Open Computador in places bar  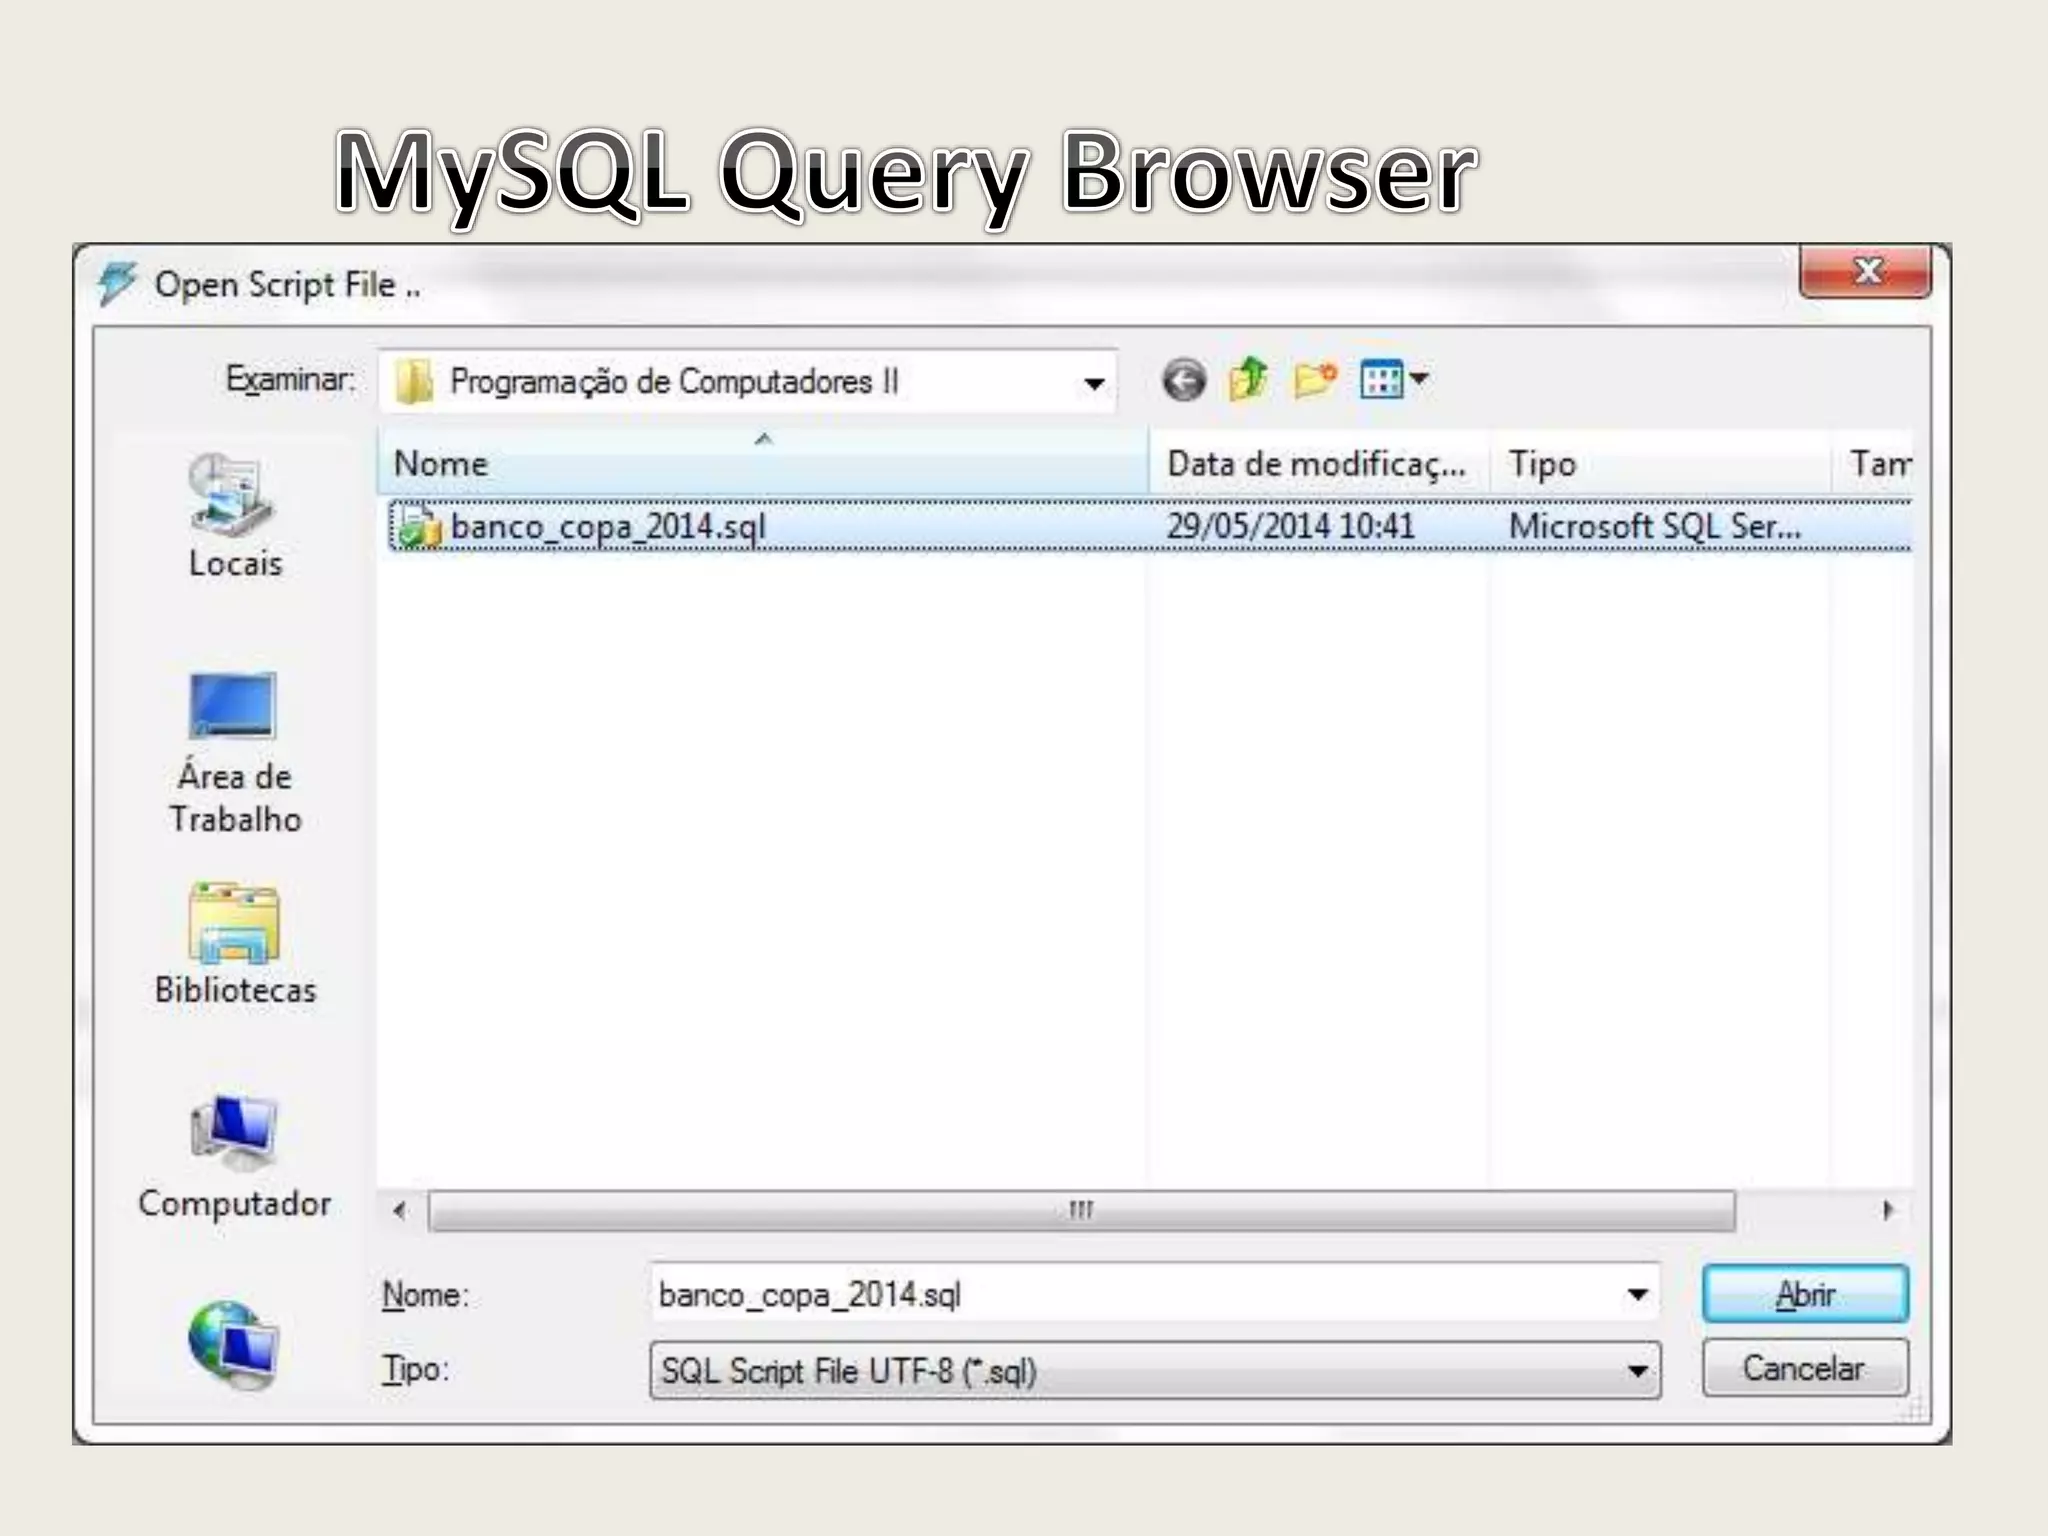tap(234, 1157)
